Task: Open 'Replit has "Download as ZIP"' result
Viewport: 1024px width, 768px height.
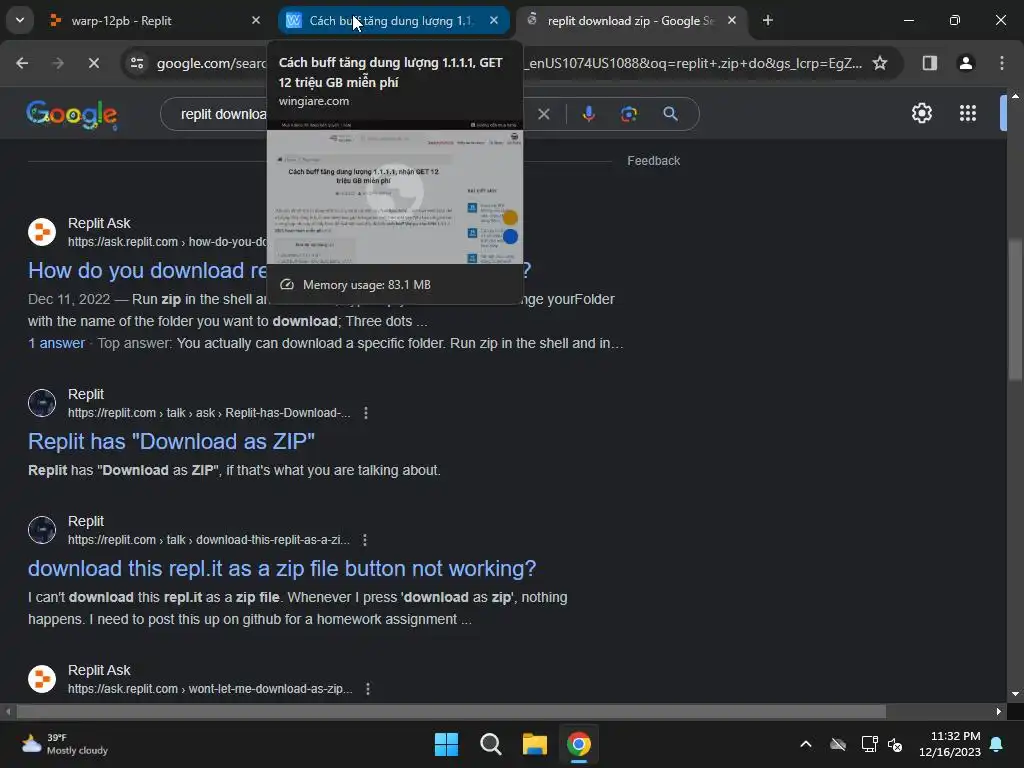Action: pos(171,441)
